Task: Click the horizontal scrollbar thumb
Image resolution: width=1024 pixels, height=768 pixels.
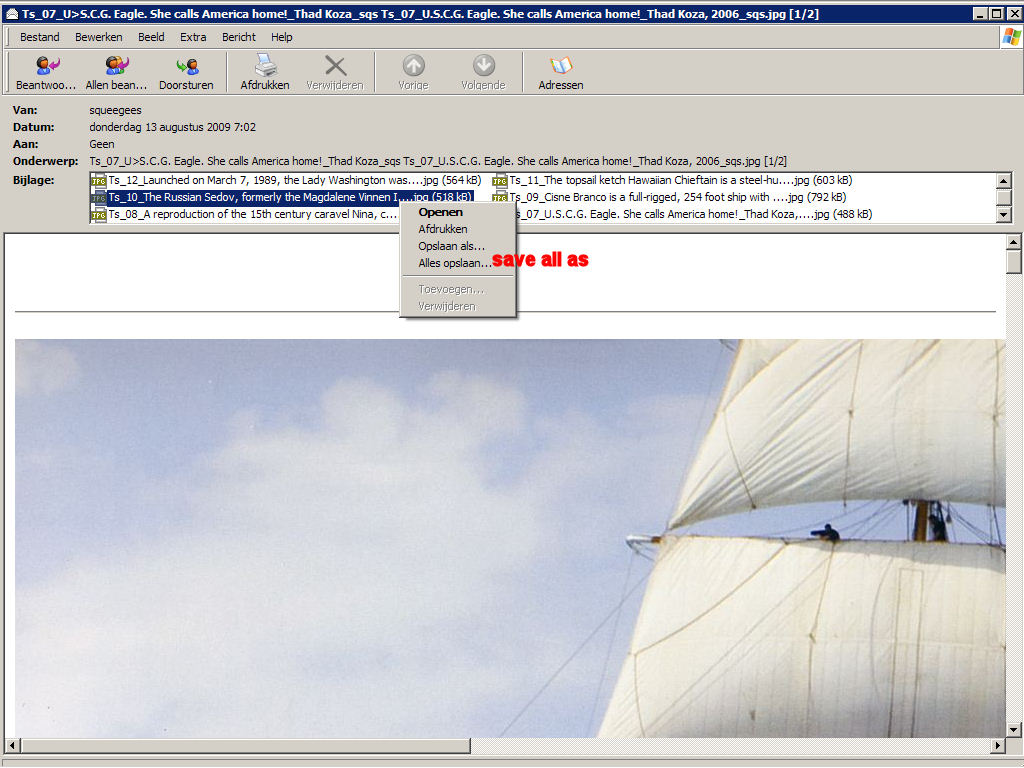Action: tap(245, 745)
